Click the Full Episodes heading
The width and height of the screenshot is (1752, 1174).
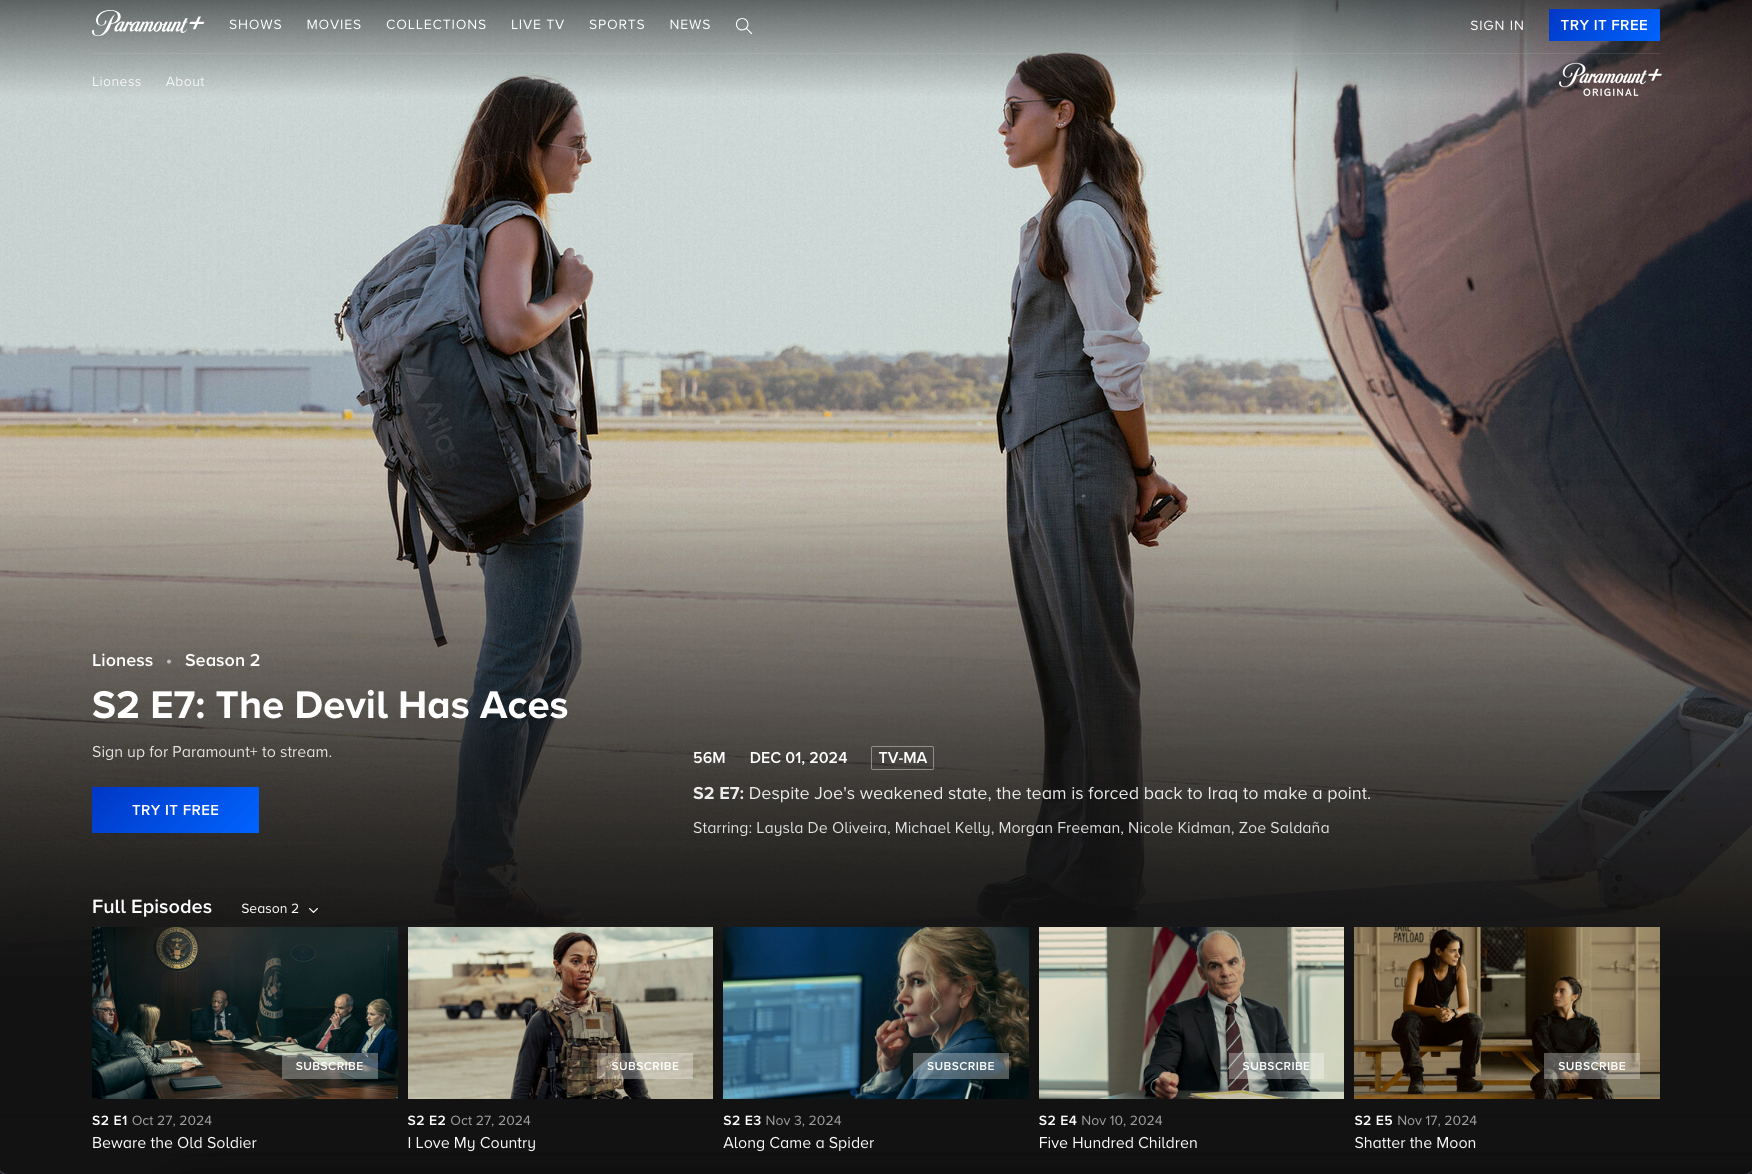[152, 907]
